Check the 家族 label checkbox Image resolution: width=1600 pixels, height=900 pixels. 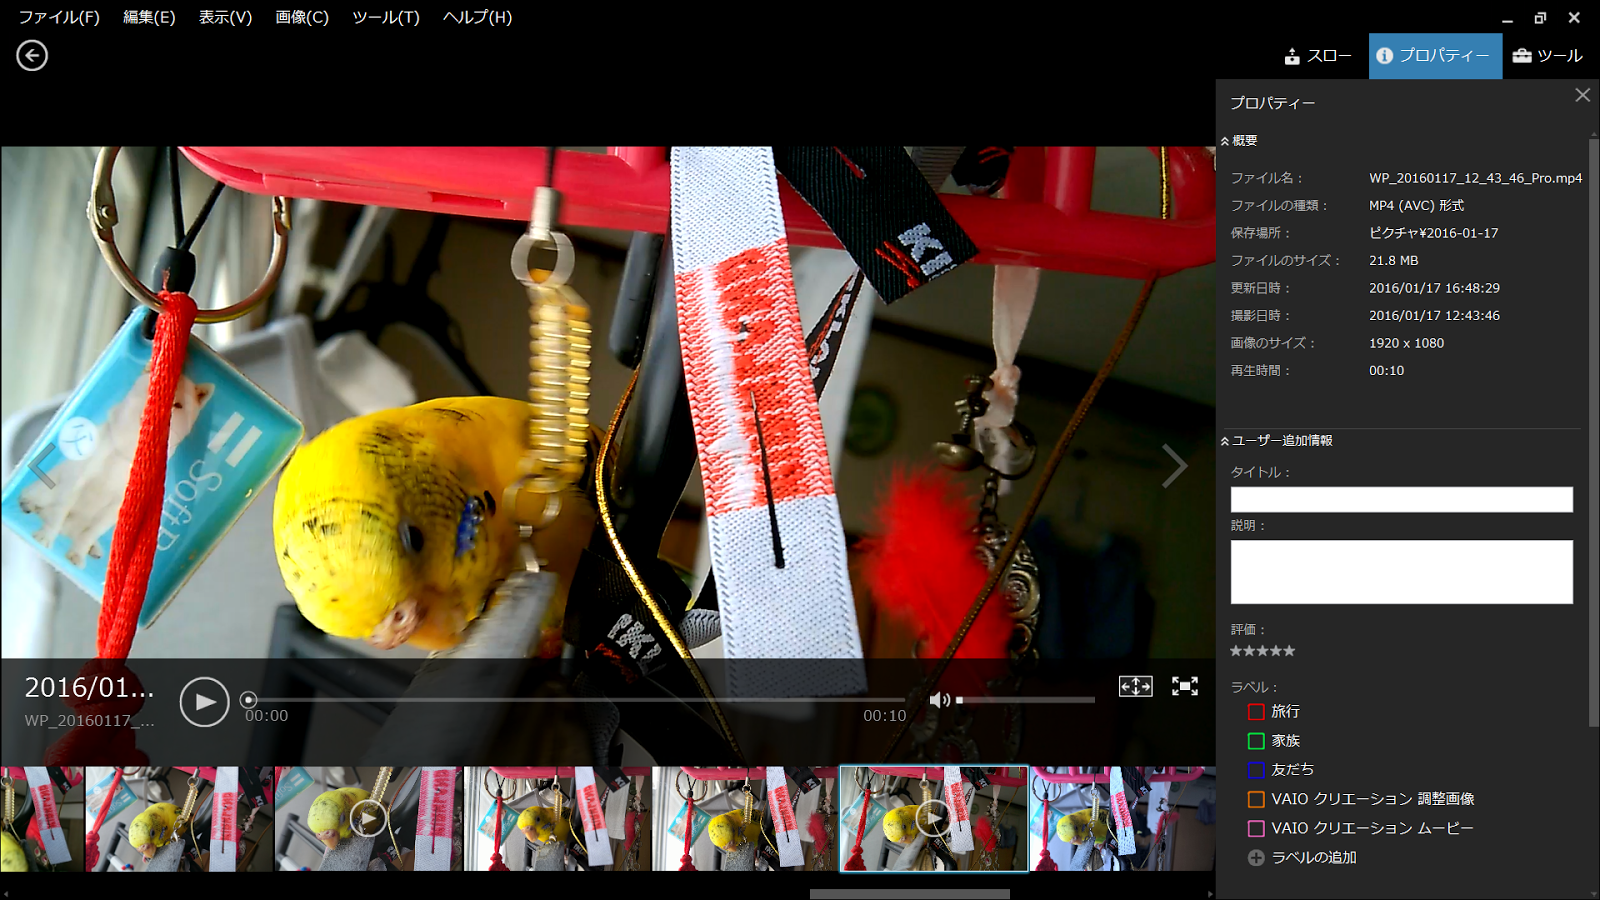[x=1256, y=741]
